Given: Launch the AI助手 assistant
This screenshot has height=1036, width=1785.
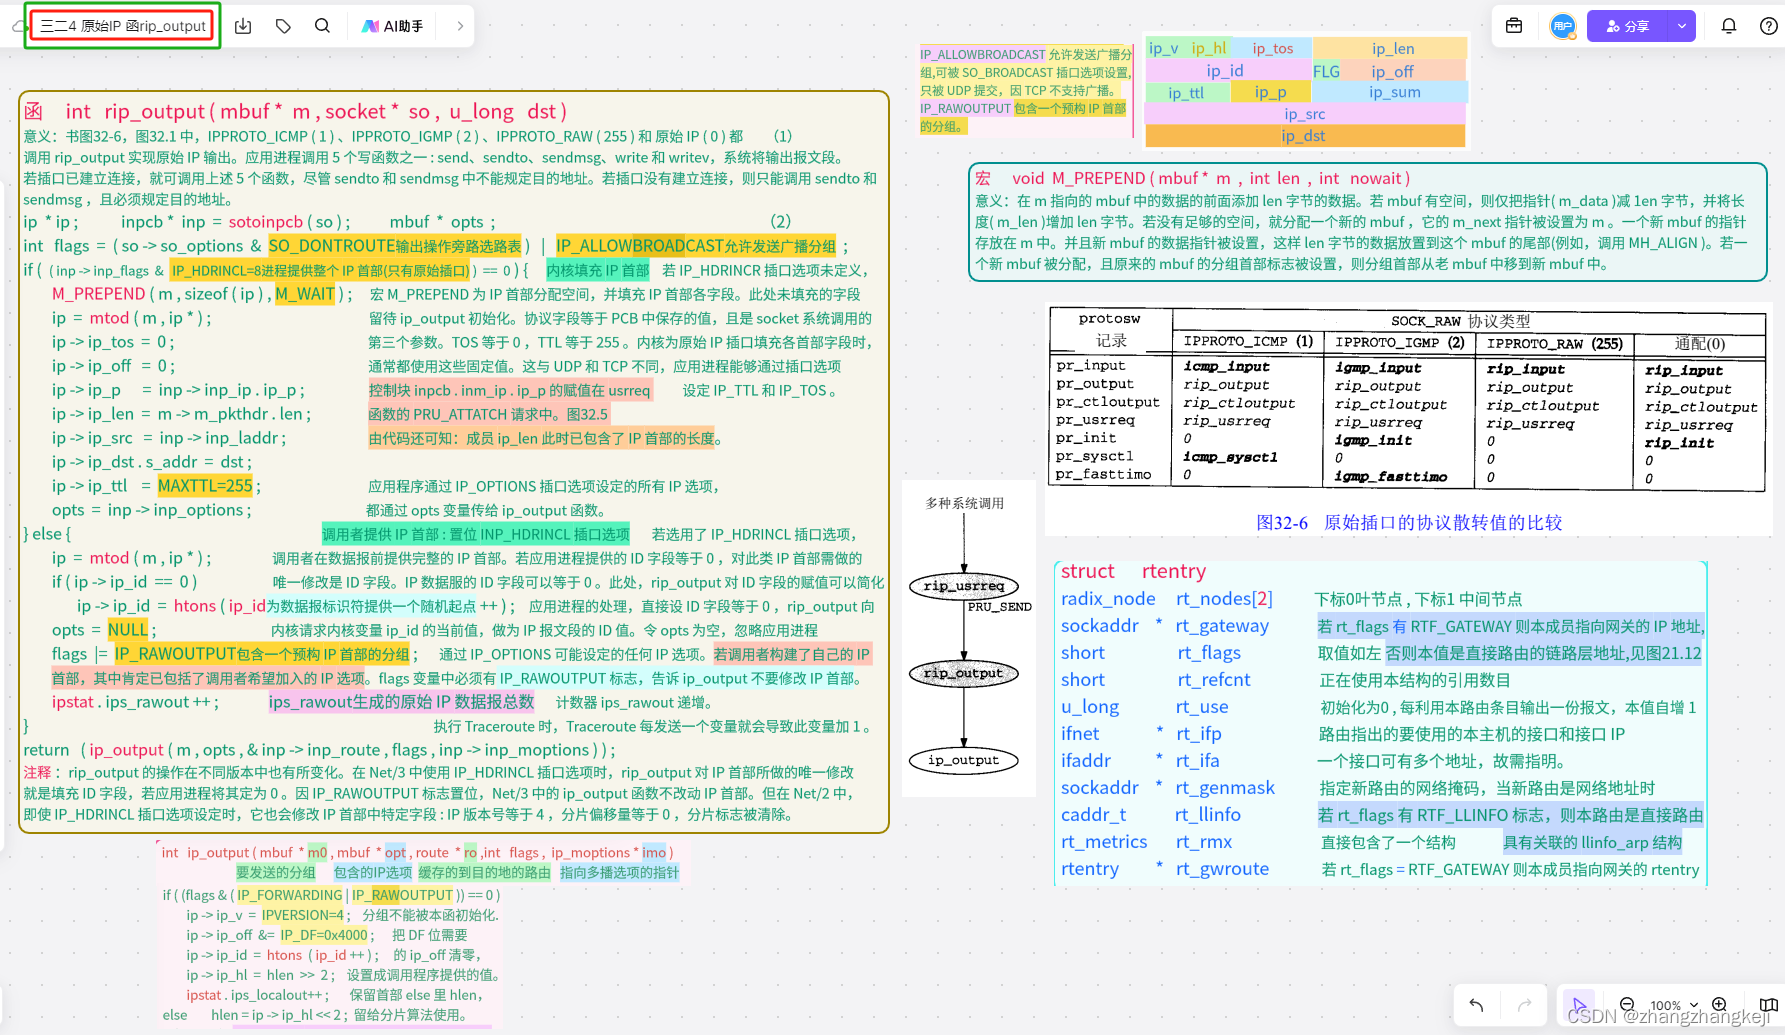Looking at the screenshot, I should pyautogui.click(x=393, y=26).
